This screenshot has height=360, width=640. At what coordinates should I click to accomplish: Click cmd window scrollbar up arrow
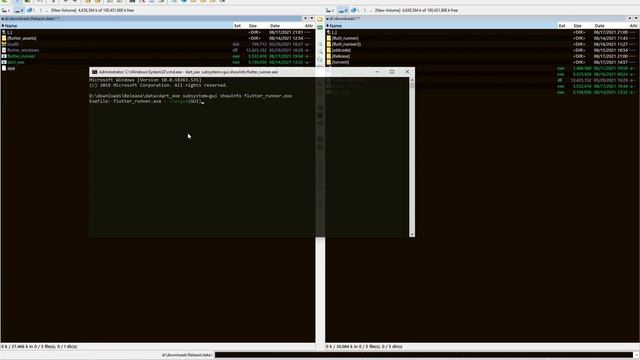(x=412, y=80)
